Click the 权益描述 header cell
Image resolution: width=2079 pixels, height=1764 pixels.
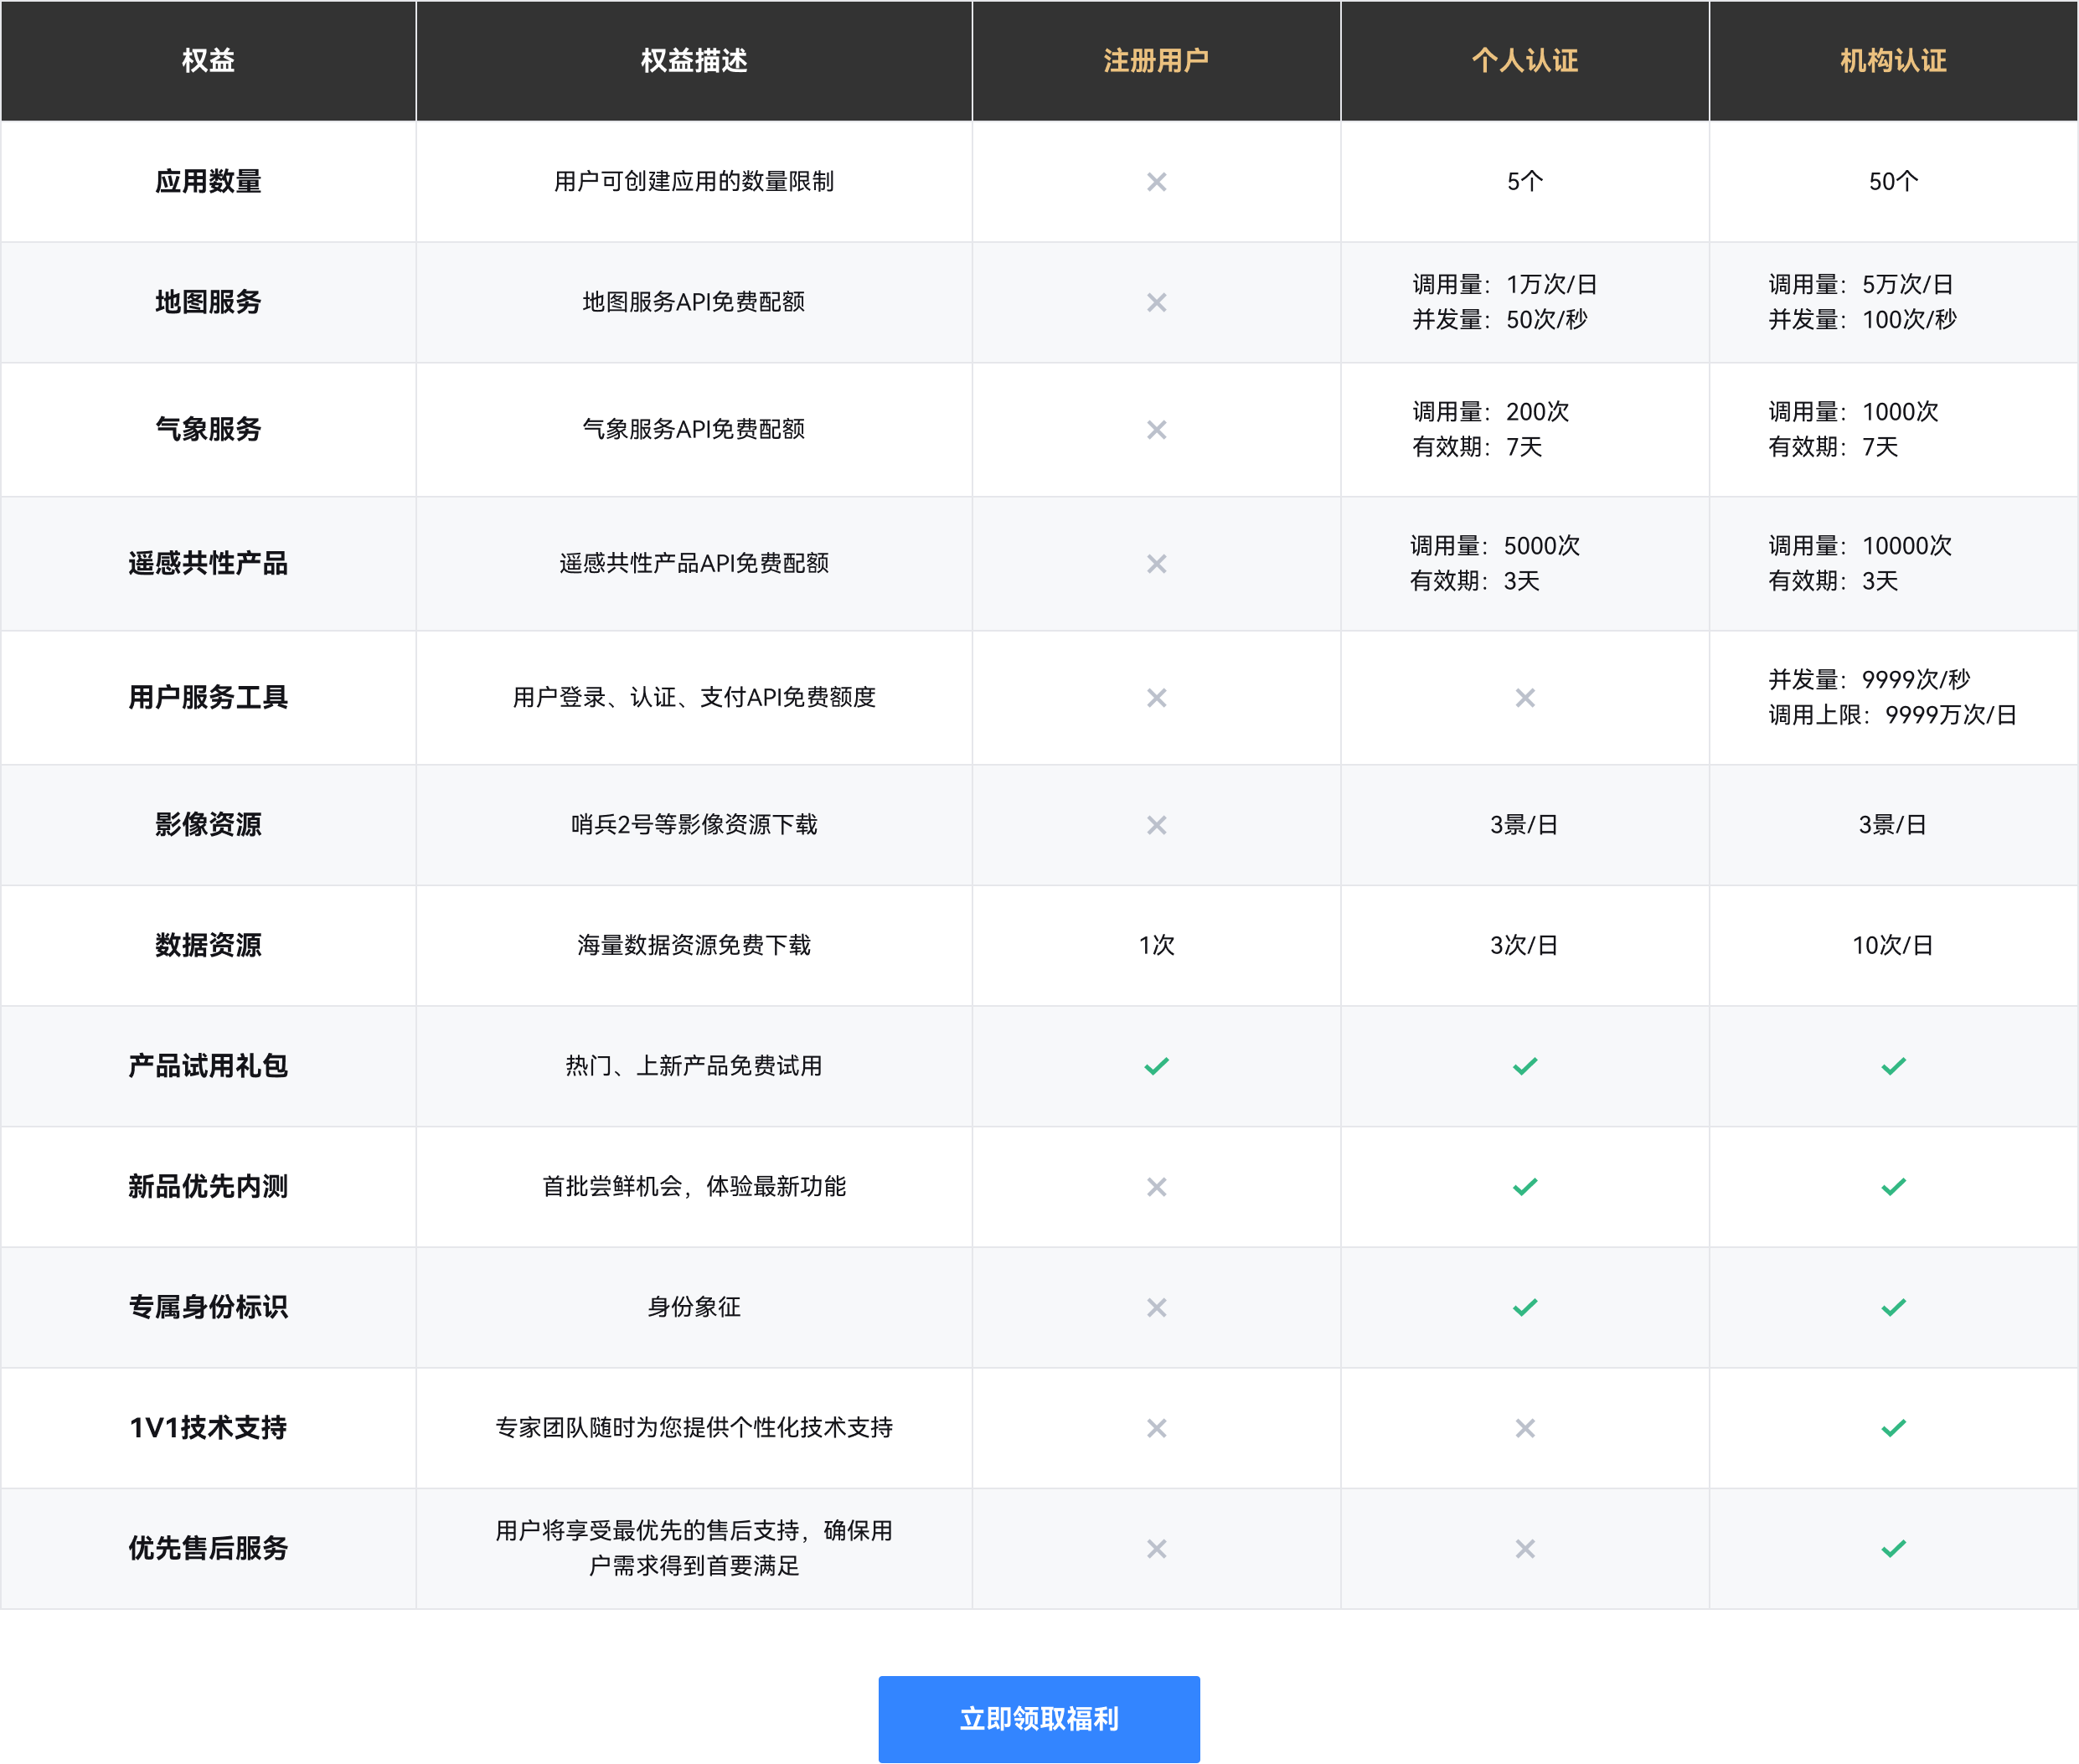[x=694, y=61]
